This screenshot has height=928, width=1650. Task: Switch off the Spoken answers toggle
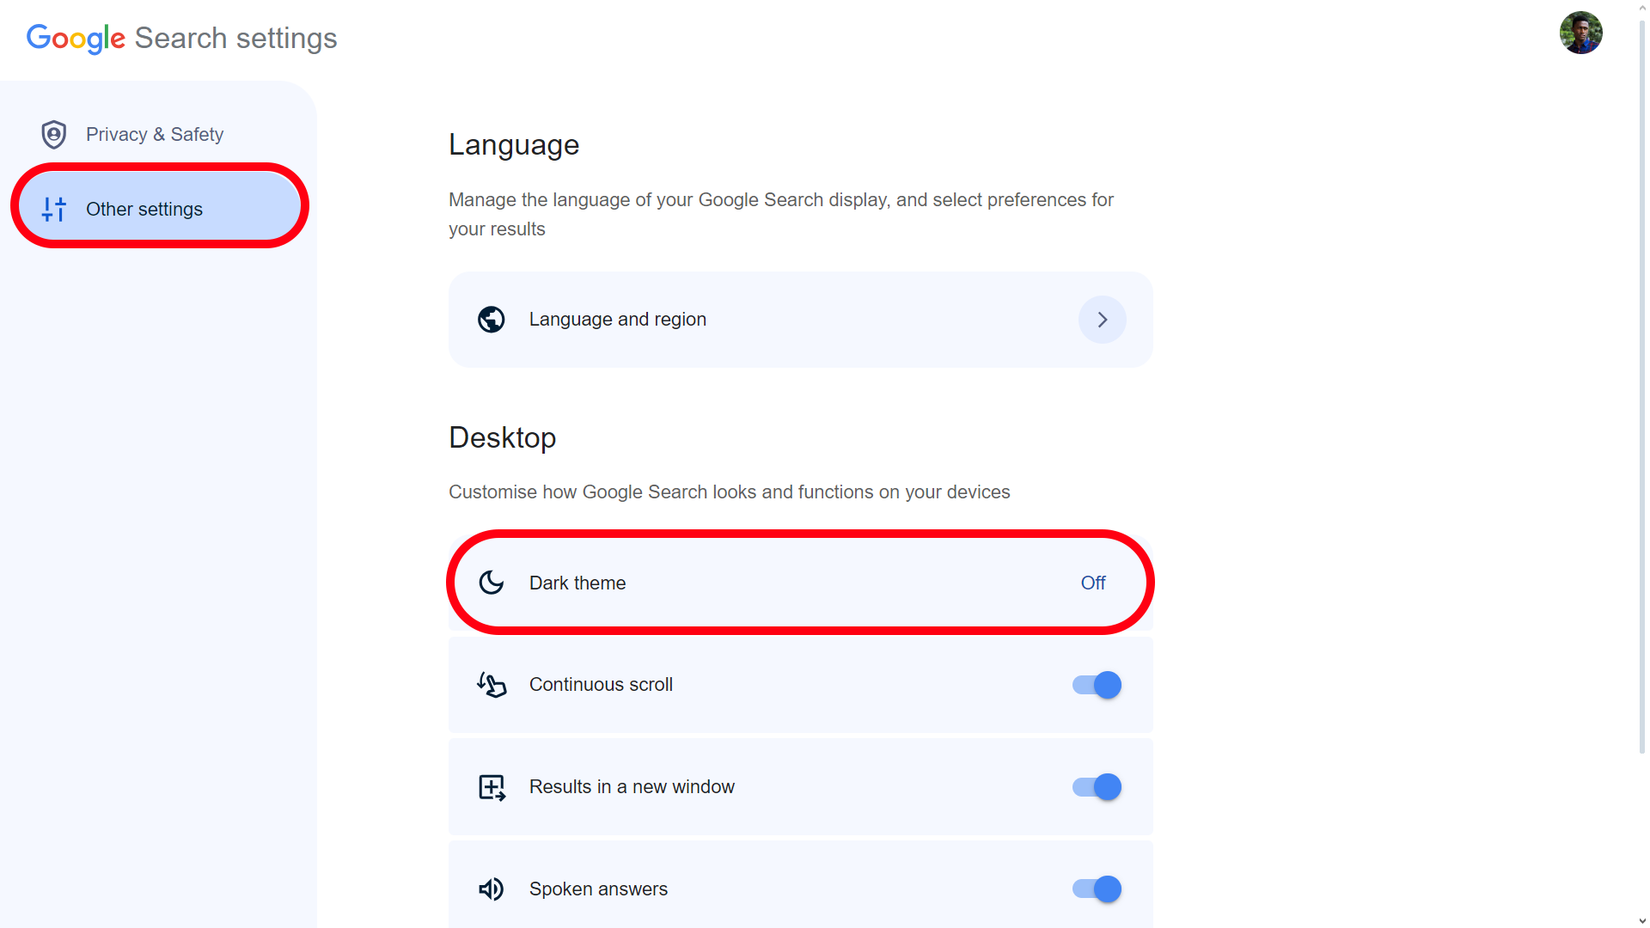[1096, 889]
